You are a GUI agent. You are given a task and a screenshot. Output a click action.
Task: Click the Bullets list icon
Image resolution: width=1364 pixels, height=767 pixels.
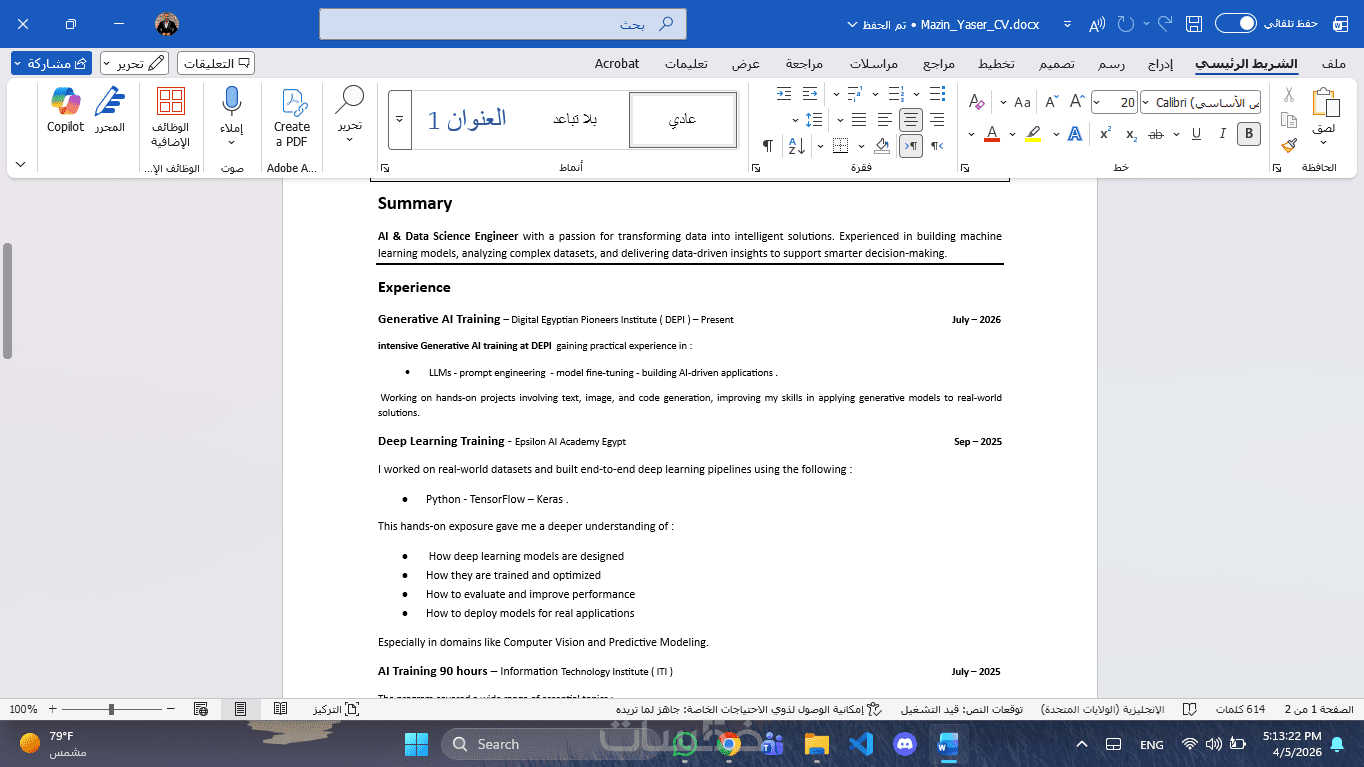[x=937, y=94]
